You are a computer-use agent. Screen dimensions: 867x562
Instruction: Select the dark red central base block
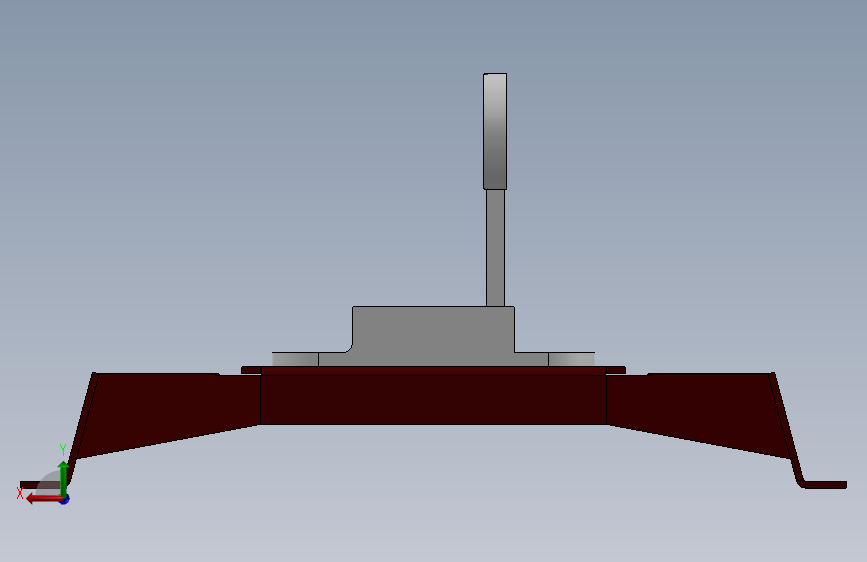pyautogui.click(x=433, y=399)
